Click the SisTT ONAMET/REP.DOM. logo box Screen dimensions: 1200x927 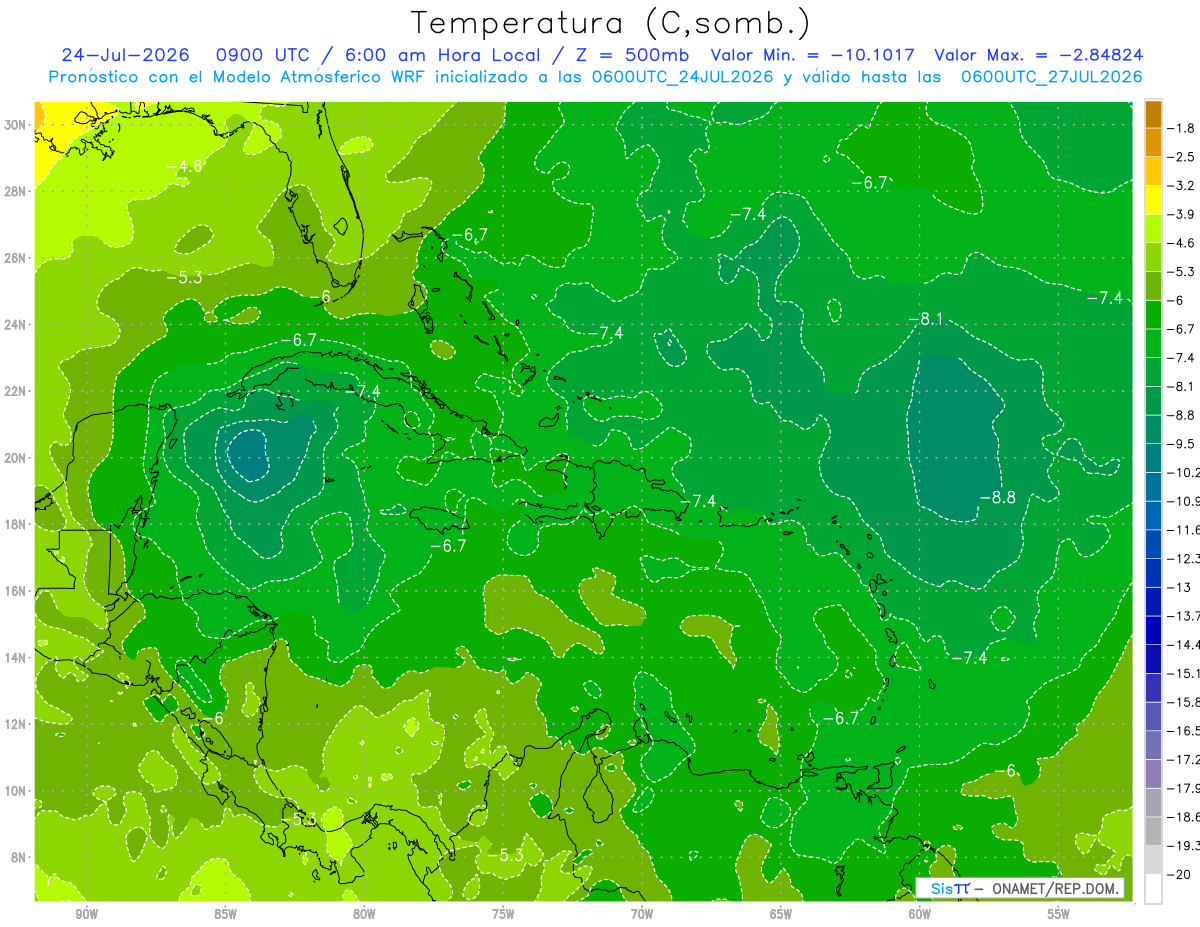click(1020, 888)
